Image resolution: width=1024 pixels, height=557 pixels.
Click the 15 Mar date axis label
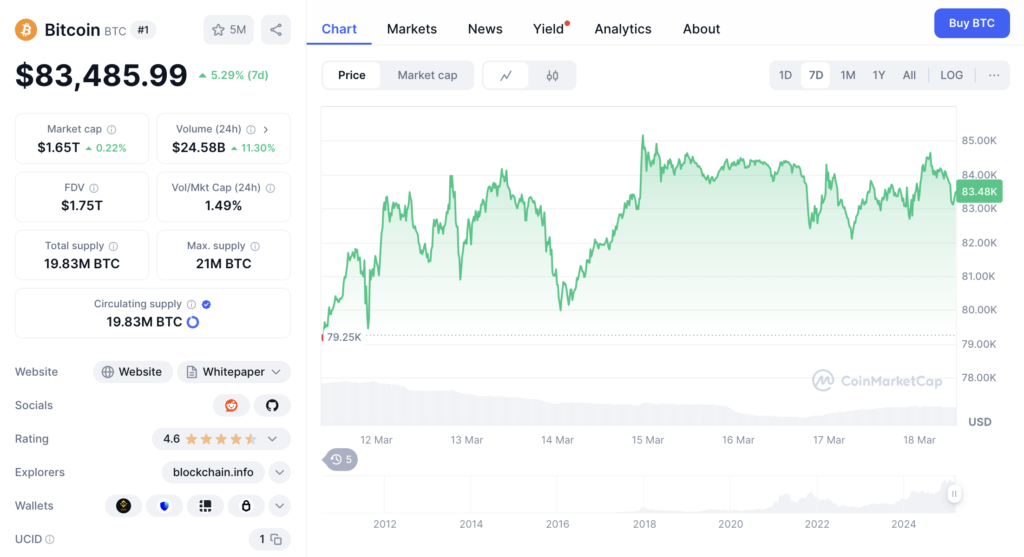[647, 440]
